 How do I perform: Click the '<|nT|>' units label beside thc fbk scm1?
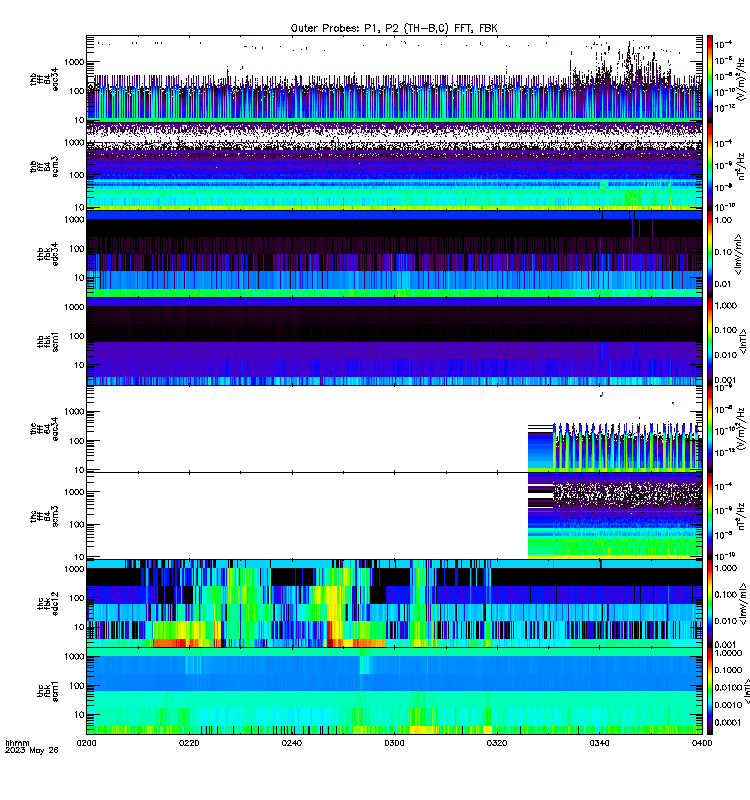746,691
